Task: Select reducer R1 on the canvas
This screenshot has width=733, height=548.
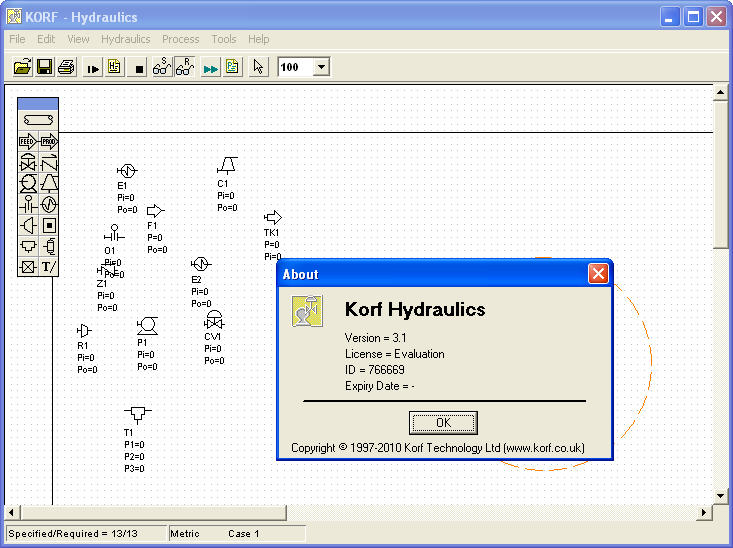Action: click(84, 331)
